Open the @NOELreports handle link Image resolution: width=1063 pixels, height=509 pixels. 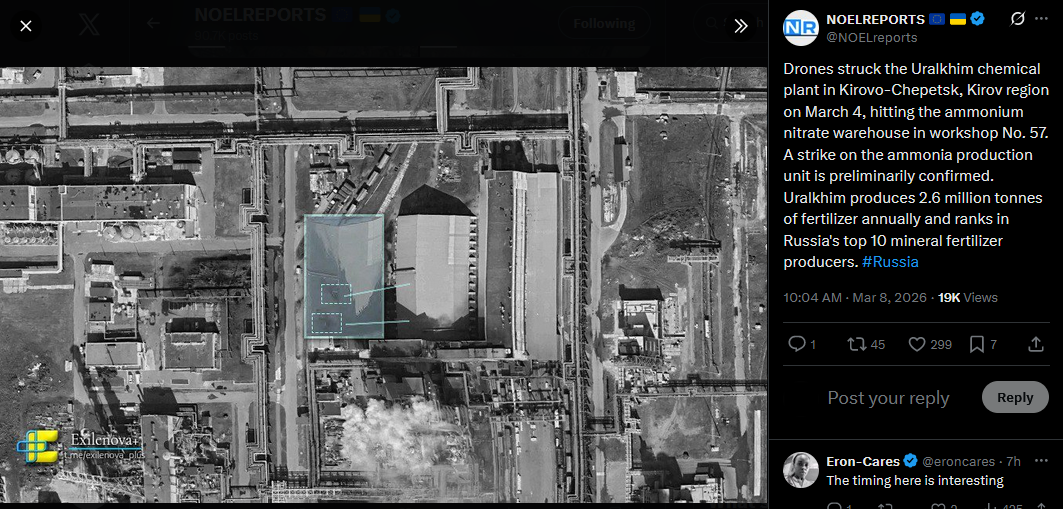pos(871,37)
